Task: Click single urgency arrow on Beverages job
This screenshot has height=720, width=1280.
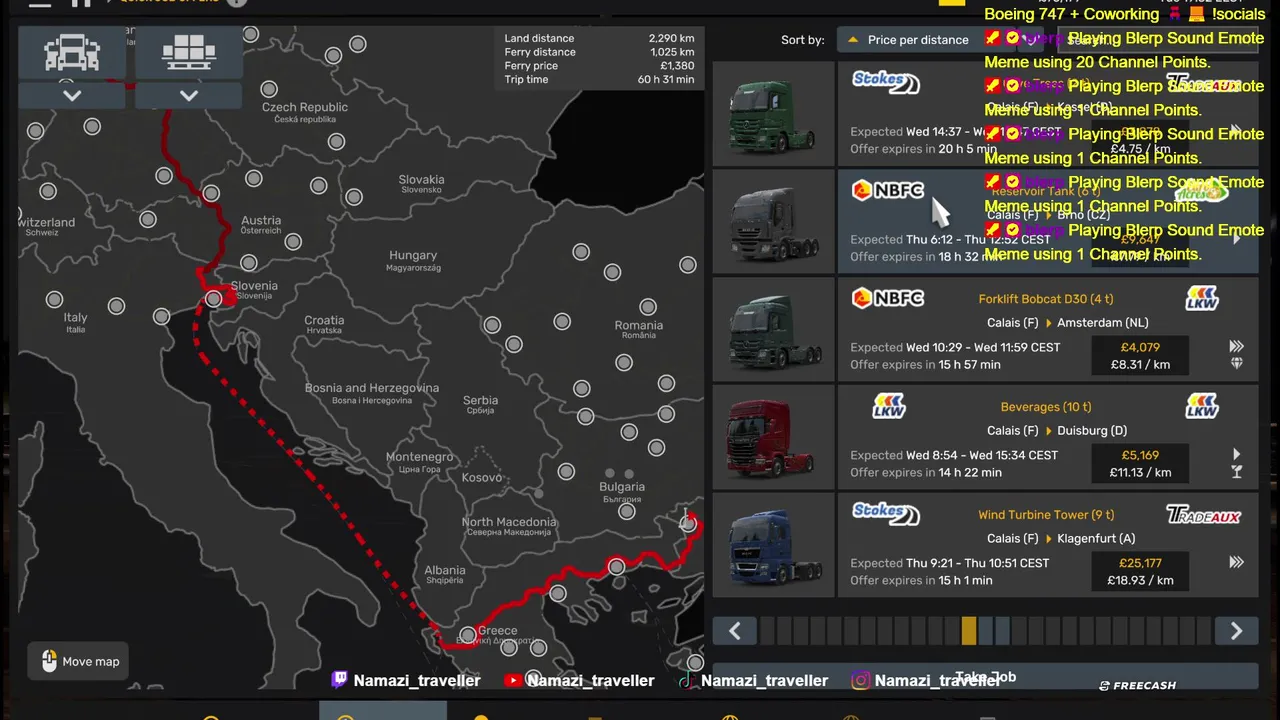Action: (1237, 454)
